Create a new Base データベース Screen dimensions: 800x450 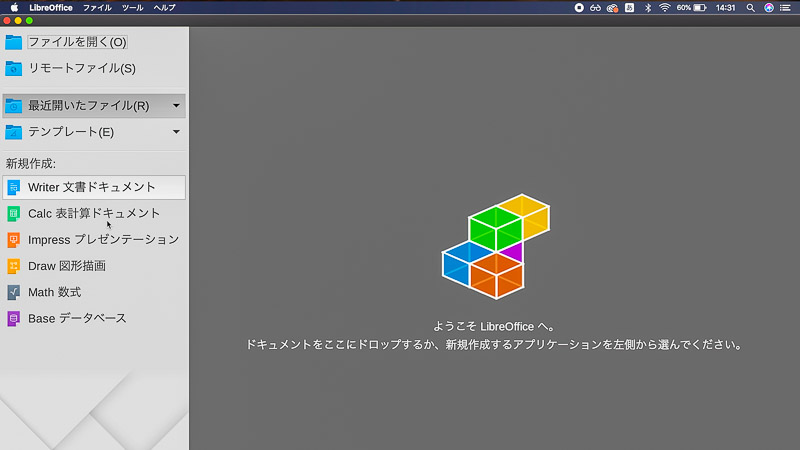94,319
